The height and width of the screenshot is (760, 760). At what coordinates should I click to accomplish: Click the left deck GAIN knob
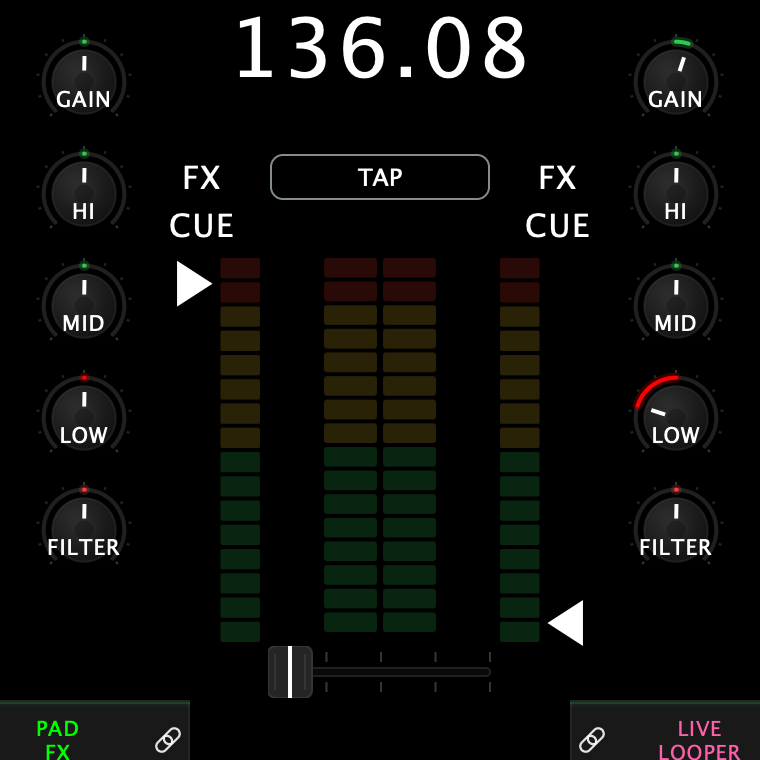pyautogui.click(x=84, y=80)
